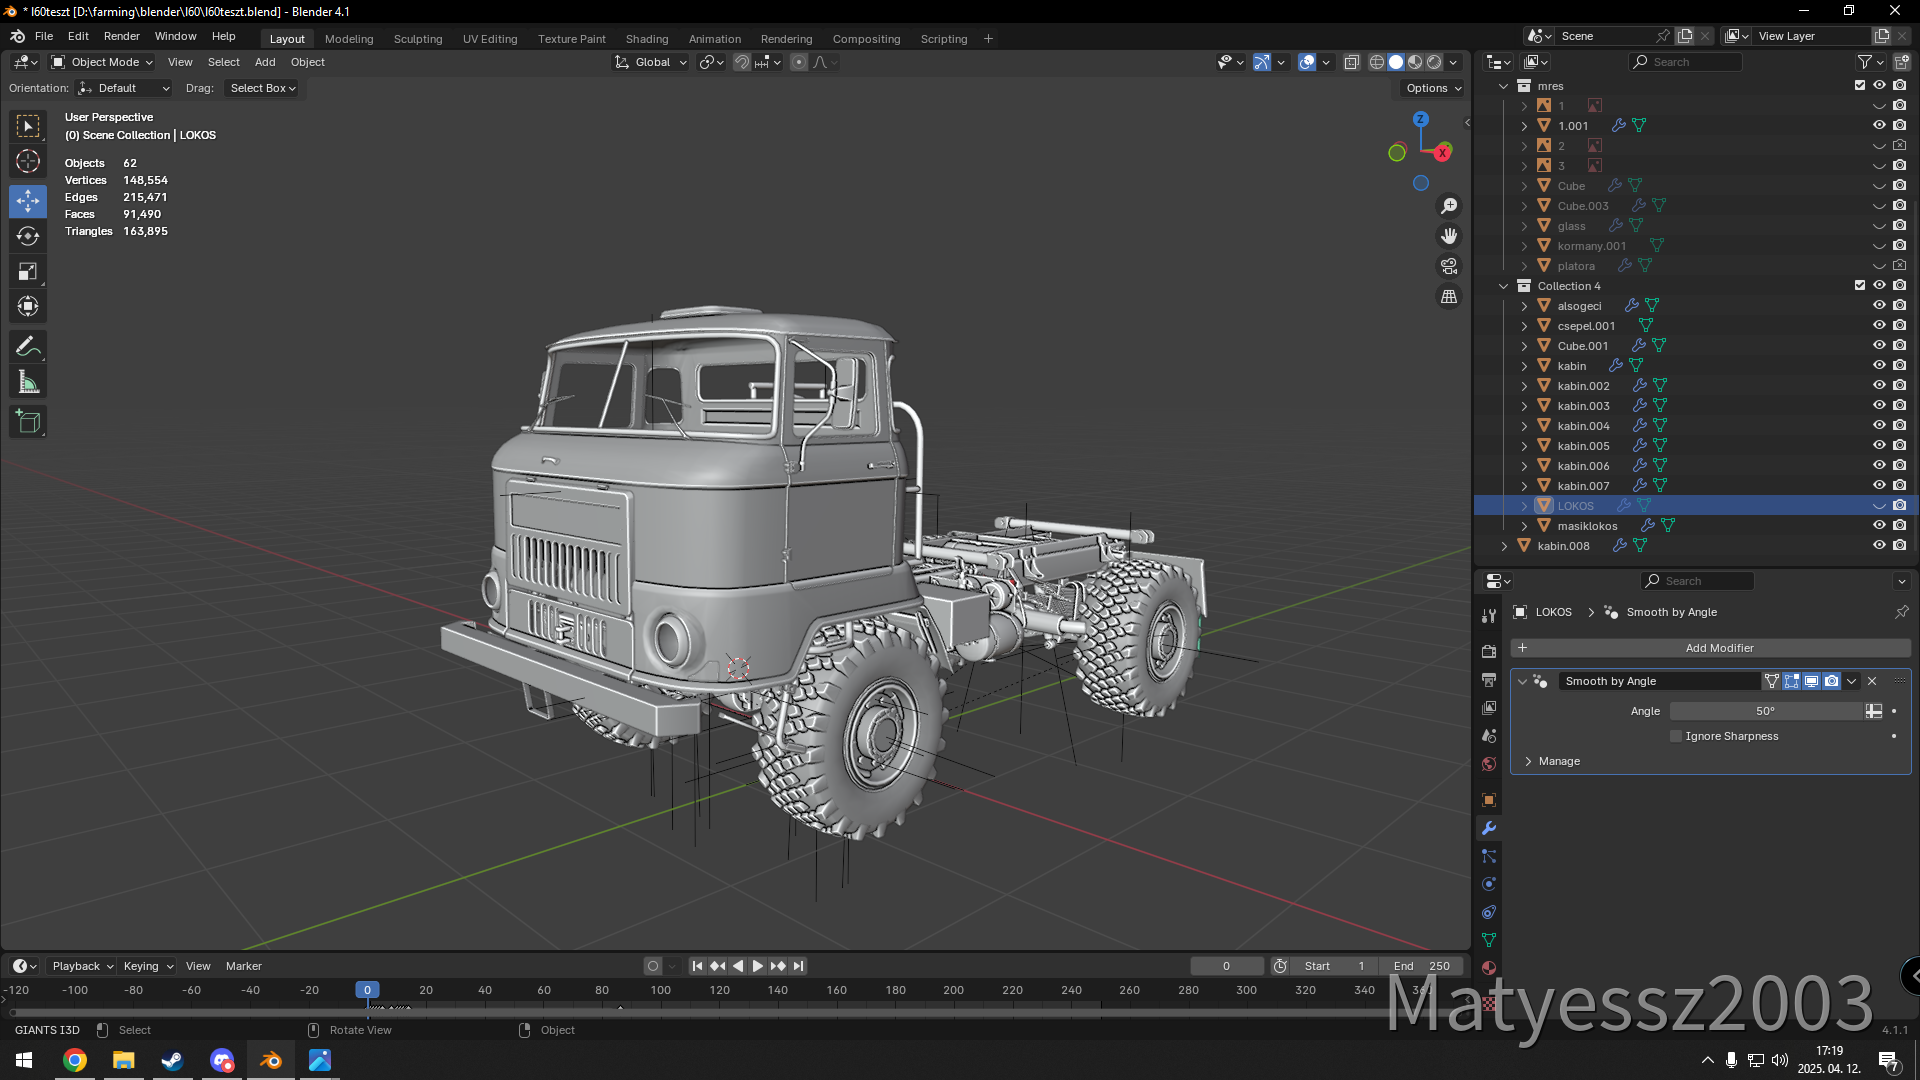Select the Measure ruler tool
The image size is (1920, 1080).
28,383
